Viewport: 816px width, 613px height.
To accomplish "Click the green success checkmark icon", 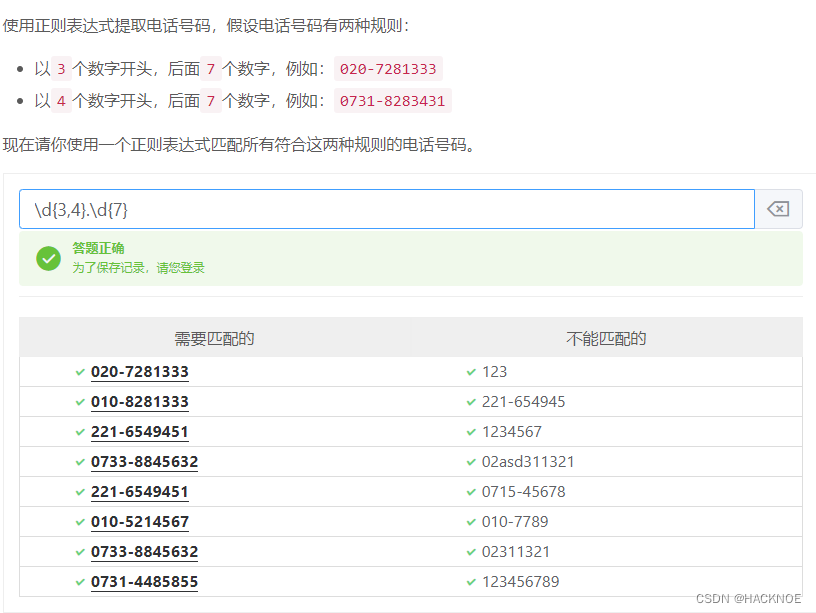I will [x=48, y=259].
